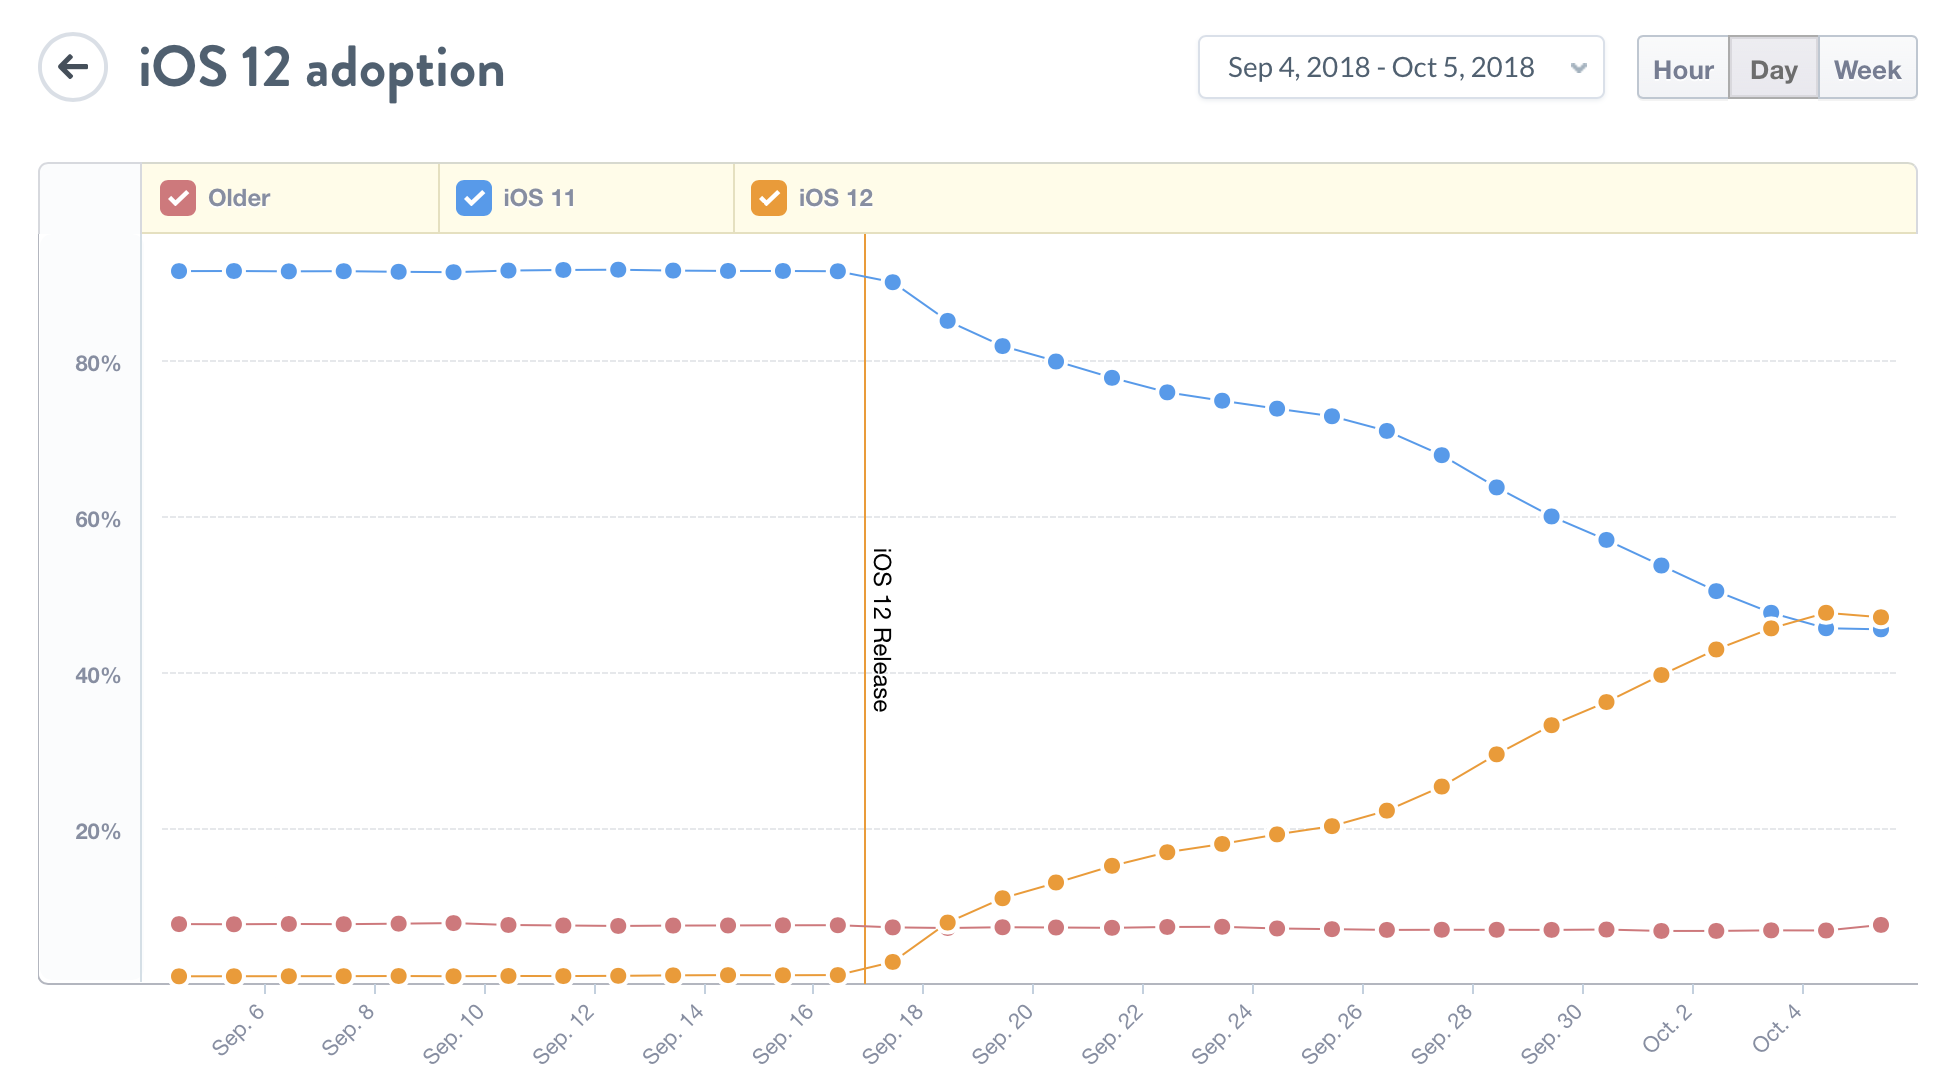Toggle the Older series checkbox
Screen dimensions: 1952x1092
[178, 198]
